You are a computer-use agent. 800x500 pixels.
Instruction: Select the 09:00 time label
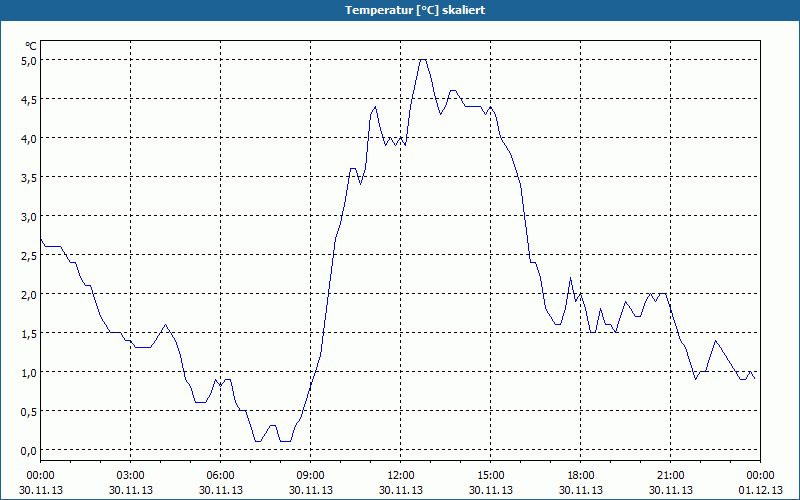pyautogui.click(x=311, y=476)
